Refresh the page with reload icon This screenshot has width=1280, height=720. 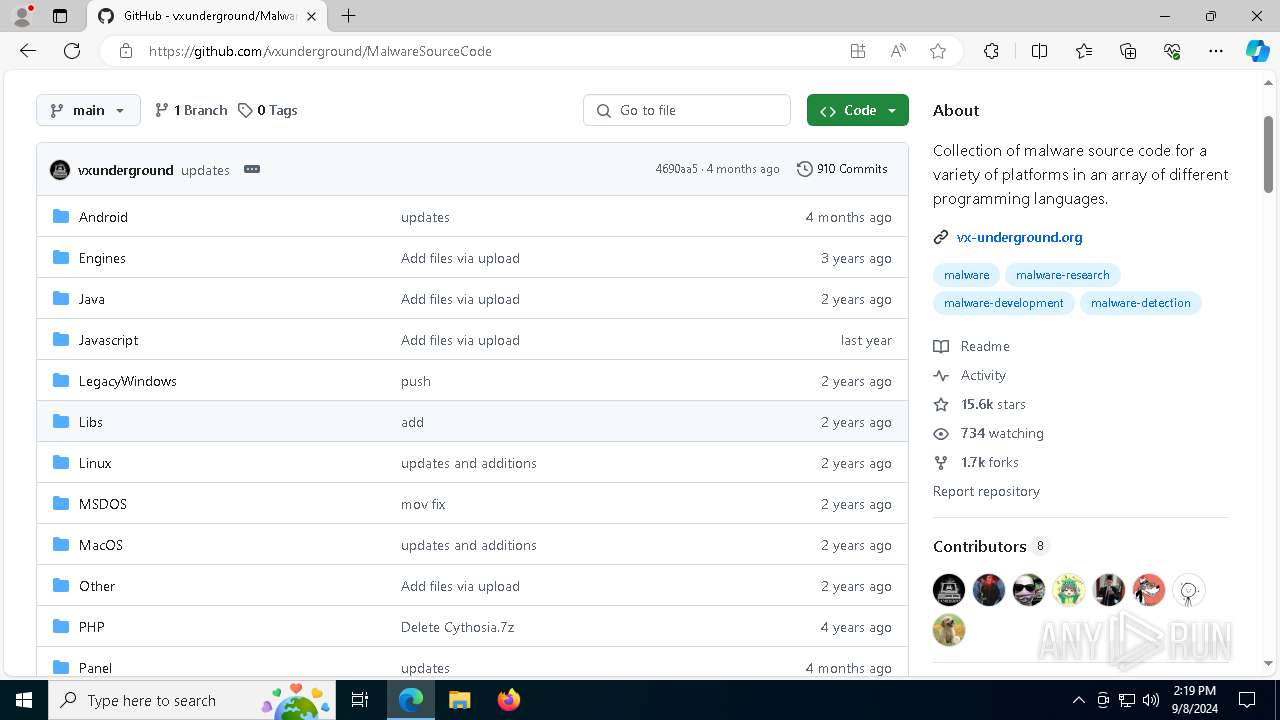point(72,51)
